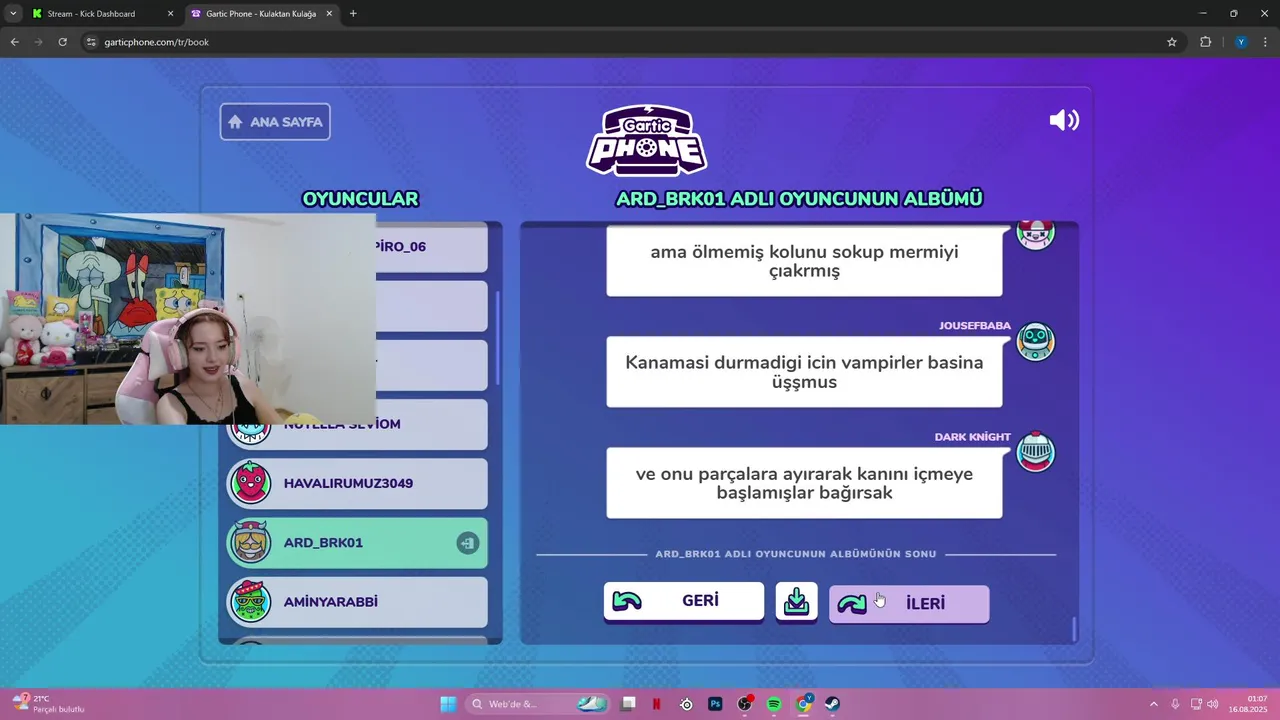The width and height of the screenshot is (1280, 720).
Task: Click the address bar URL
Action: click(x=157, y=42)
